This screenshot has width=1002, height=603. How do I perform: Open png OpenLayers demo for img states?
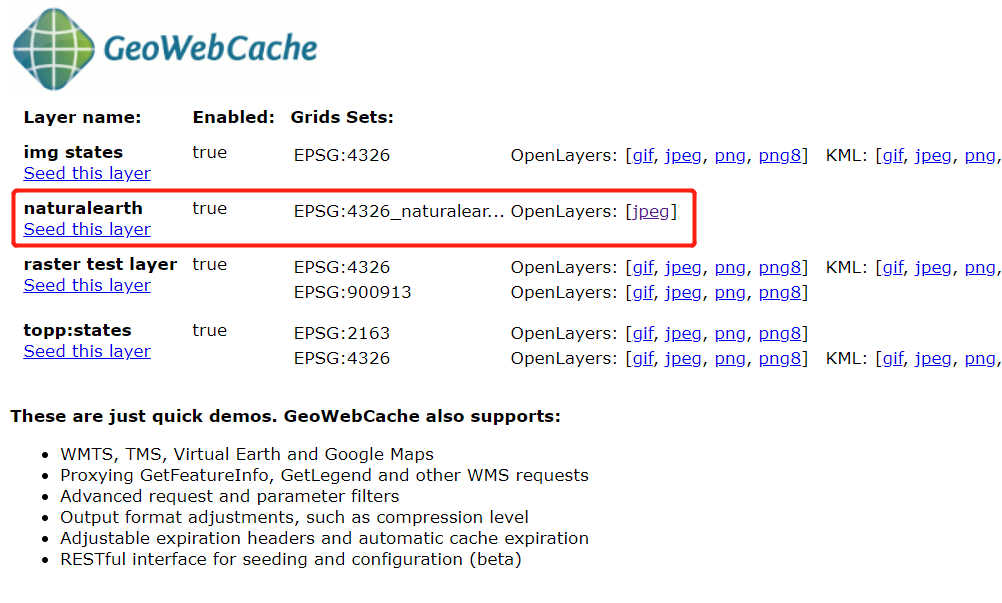tap(730, 155)
